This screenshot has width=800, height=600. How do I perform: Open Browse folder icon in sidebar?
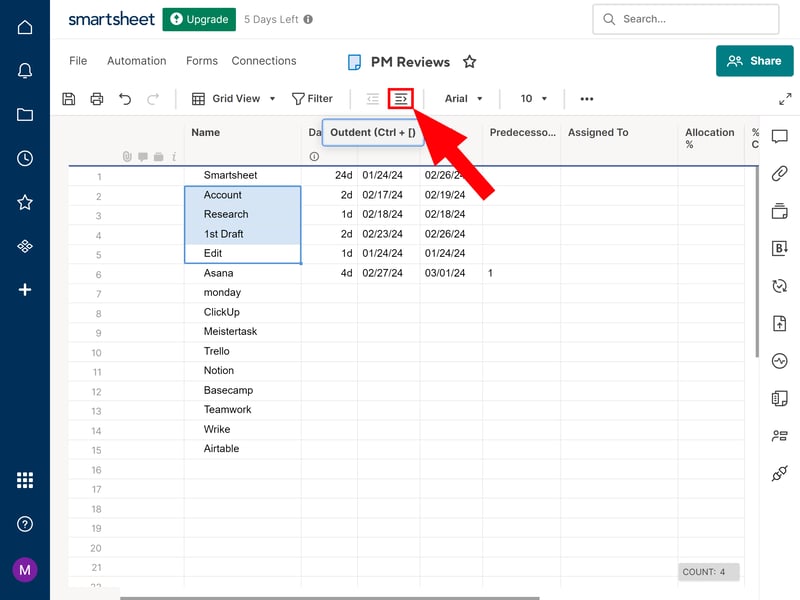[24, 114]
